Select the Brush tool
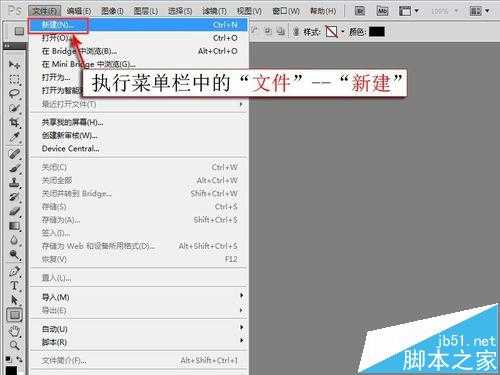This screenshot has height=375, width=500. pos(14,168)
